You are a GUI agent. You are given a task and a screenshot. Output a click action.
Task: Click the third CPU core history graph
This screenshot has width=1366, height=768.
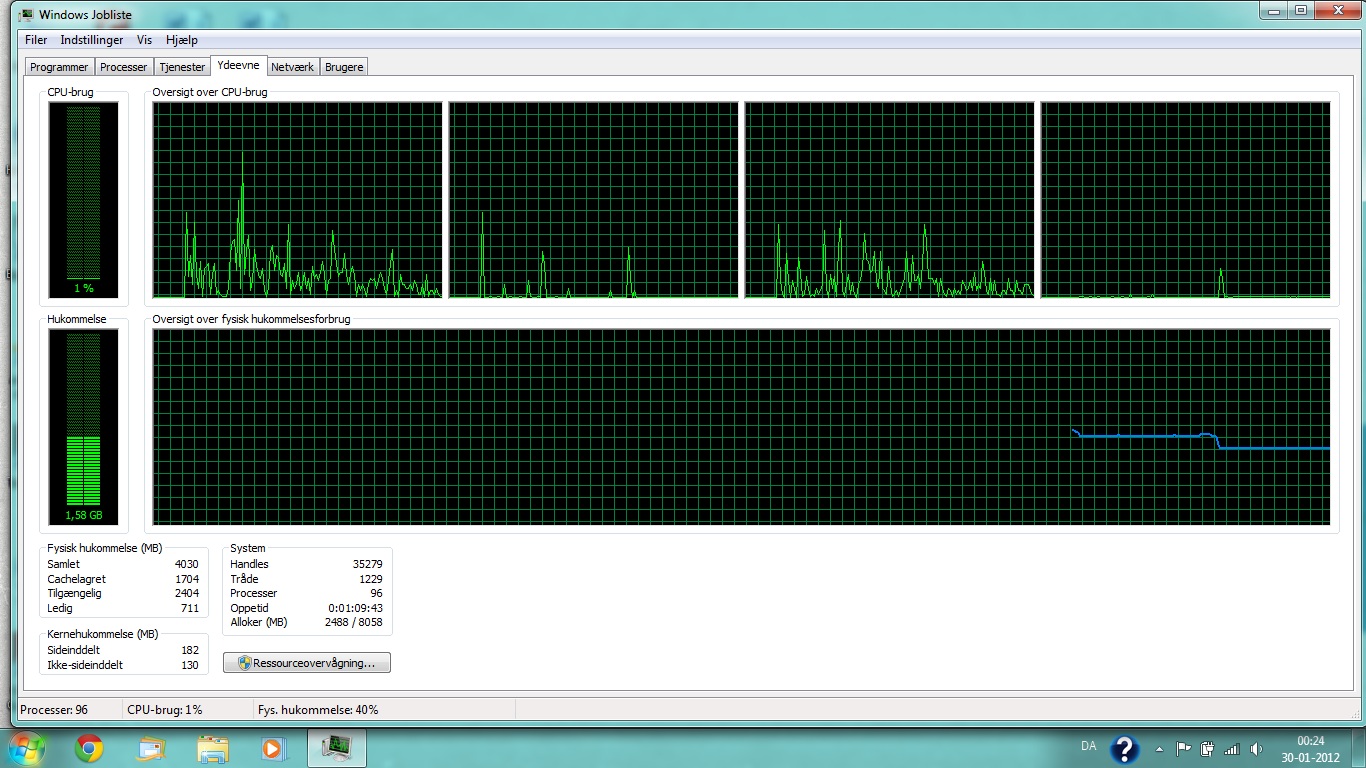pos(889,200)
